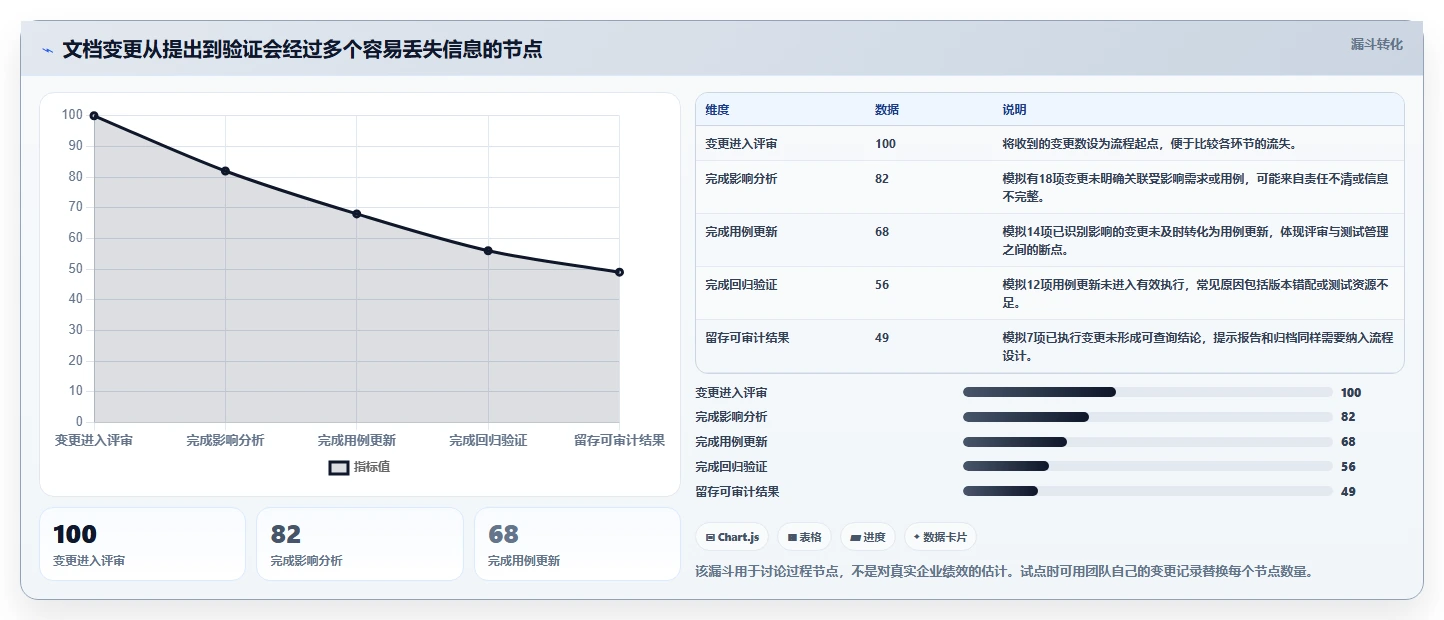Click the chart point at 留存可审计结果 (49)

[x=619, y=272]
